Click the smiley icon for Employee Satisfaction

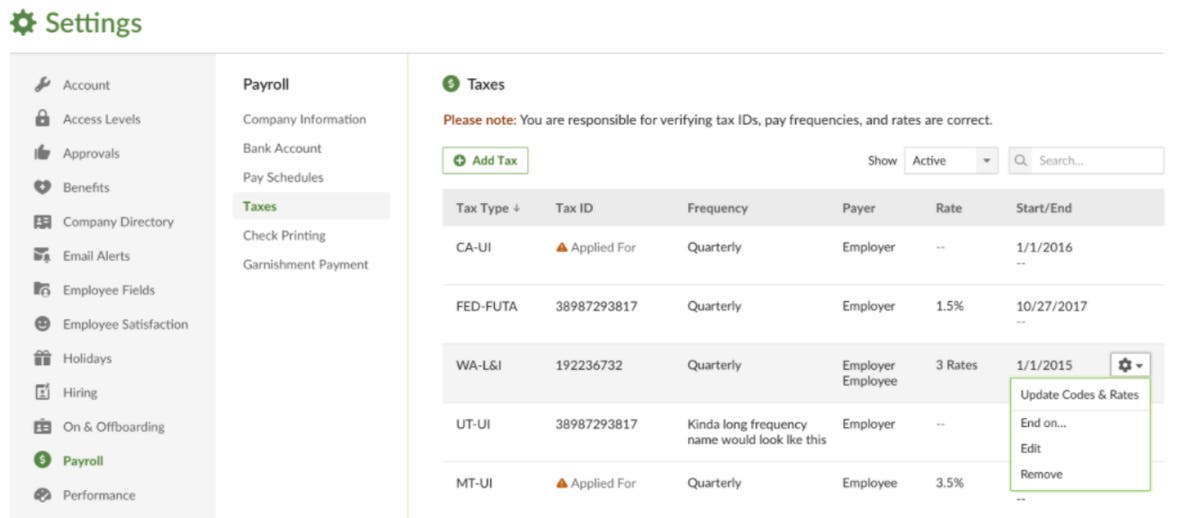42,324
